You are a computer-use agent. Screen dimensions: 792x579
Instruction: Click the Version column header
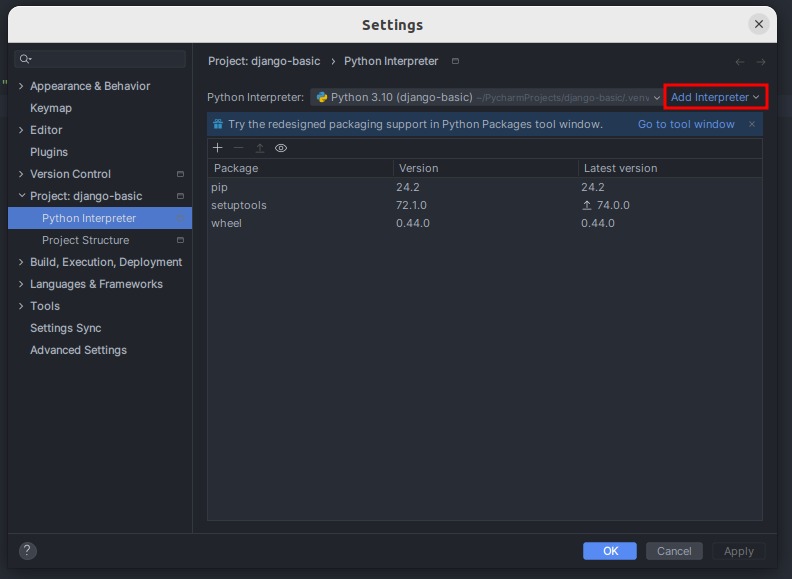[x=485, y=168]
